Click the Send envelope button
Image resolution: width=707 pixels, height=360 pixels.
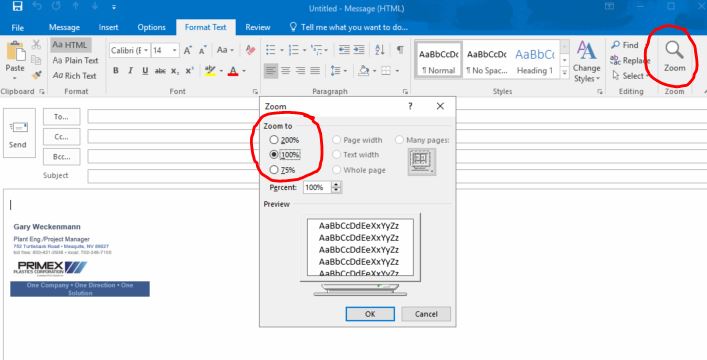[x=18, y=133]
